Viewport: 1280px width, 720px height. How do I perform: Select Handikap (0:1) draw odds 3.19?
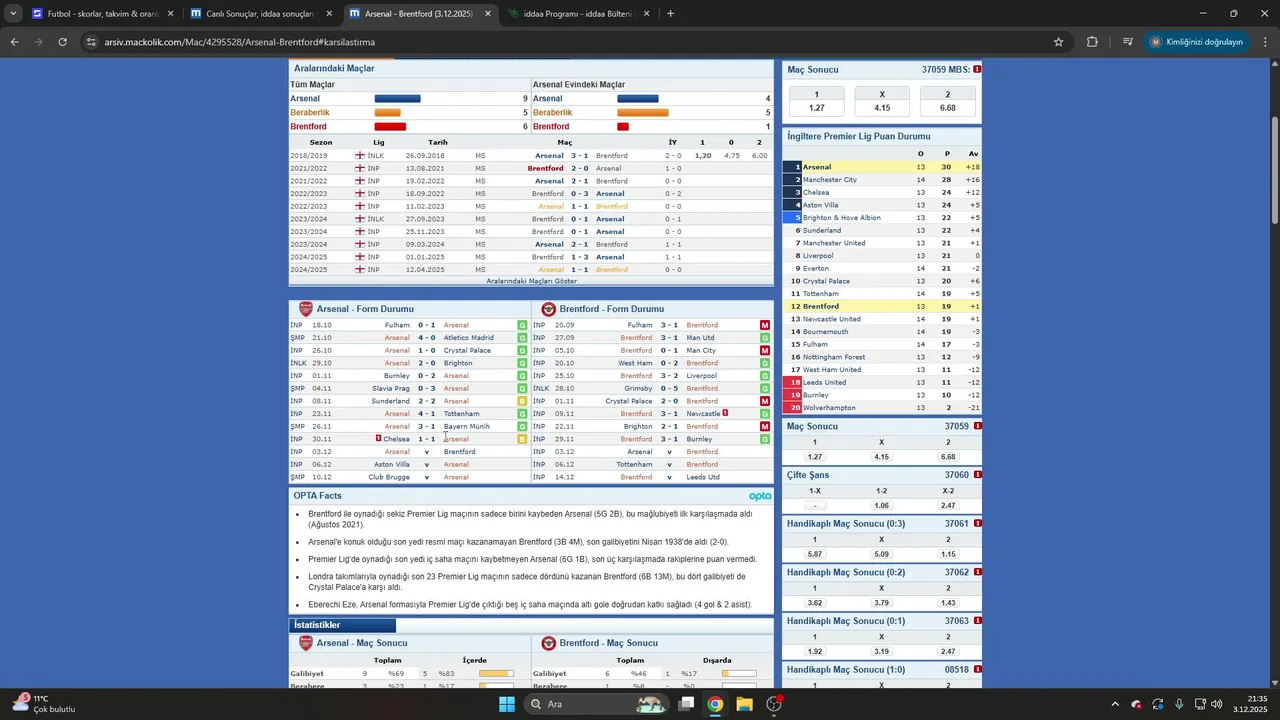881,652
